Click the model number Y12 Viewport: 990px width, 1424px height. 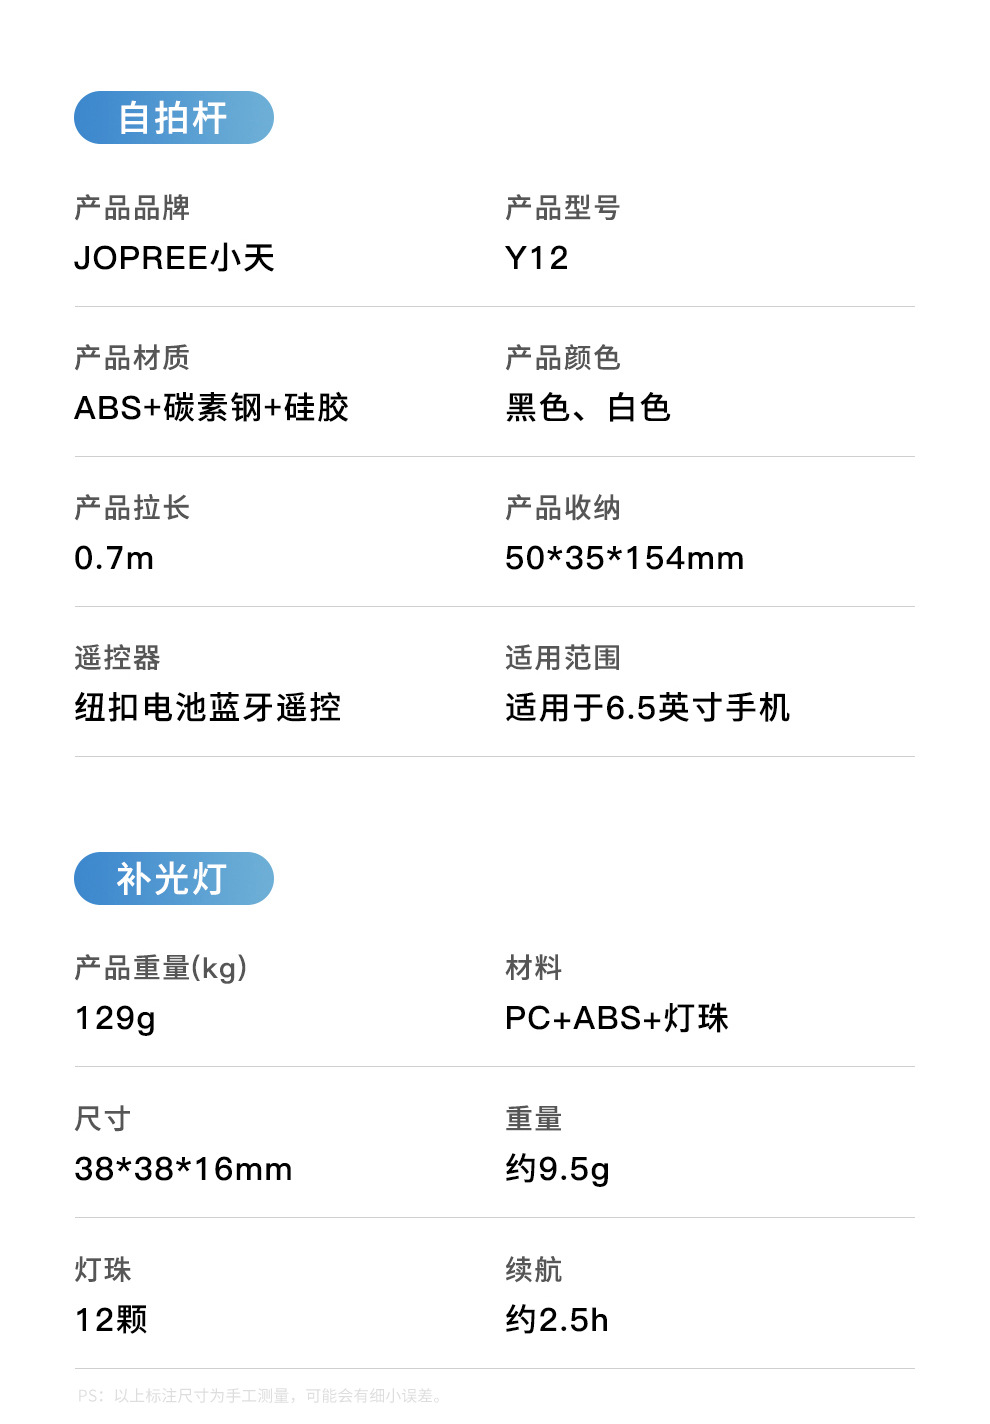click(x=537, y=258)
